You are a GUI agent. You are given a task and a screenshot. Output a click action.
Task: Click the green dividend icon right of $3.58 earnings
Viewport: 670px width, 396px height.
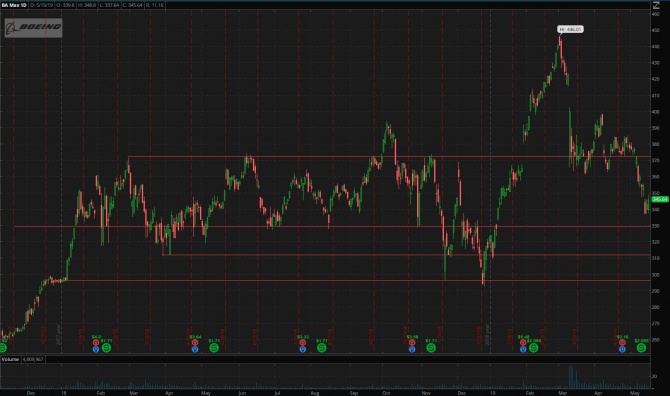(x=431, y=348)
